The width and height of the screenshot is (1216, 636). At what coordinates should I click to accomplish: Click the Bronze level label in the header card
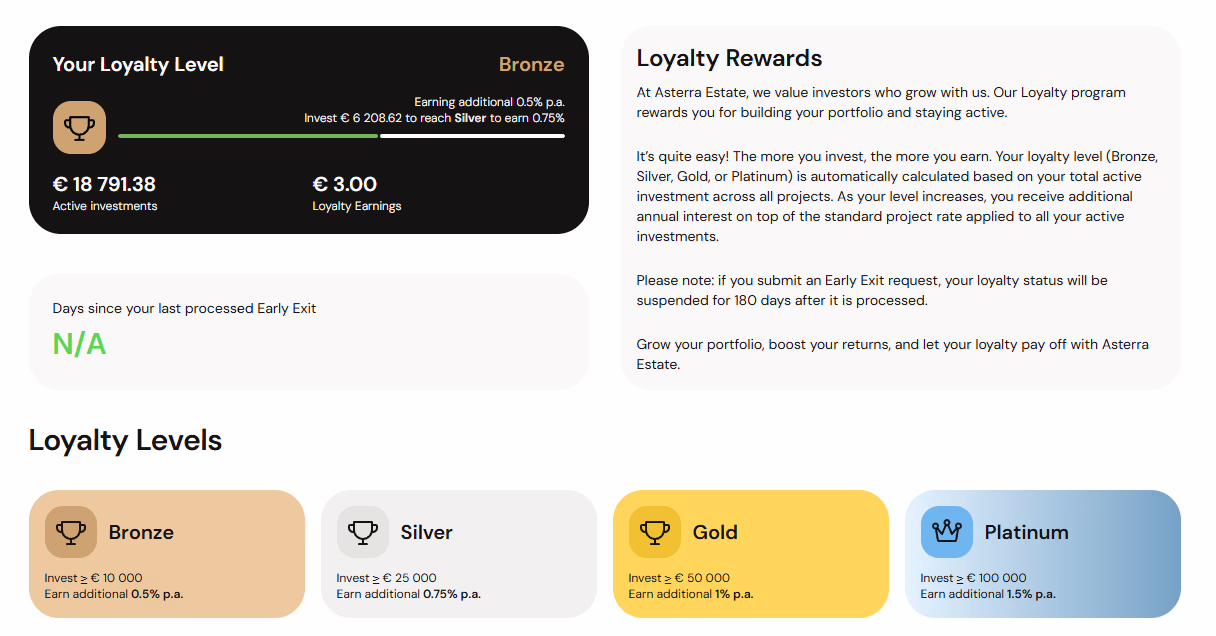(531, 64)
